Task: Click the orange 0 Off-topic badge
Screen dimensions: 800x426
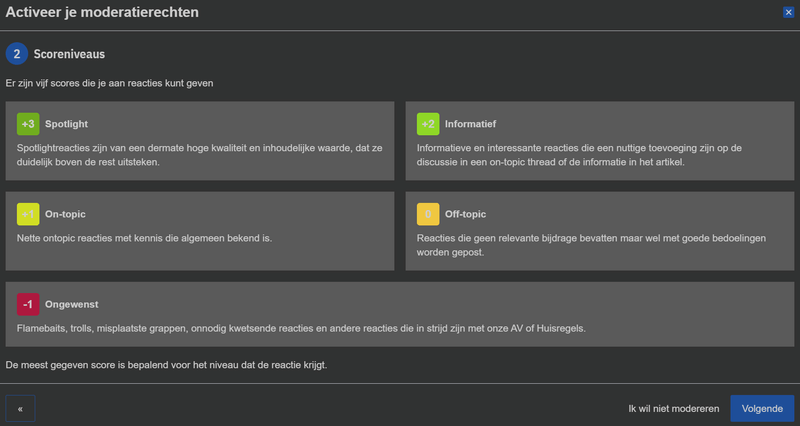Action: pyautogui.click(x=428, y=214)
